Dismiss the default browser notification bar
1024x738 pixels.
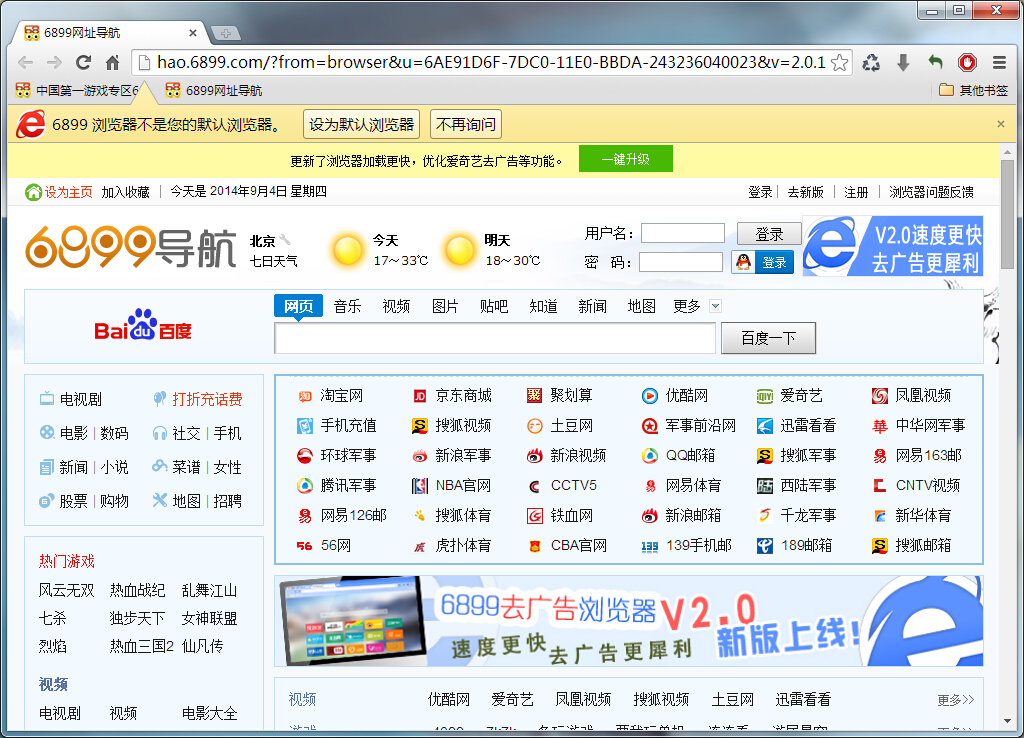click(1000, 124)
